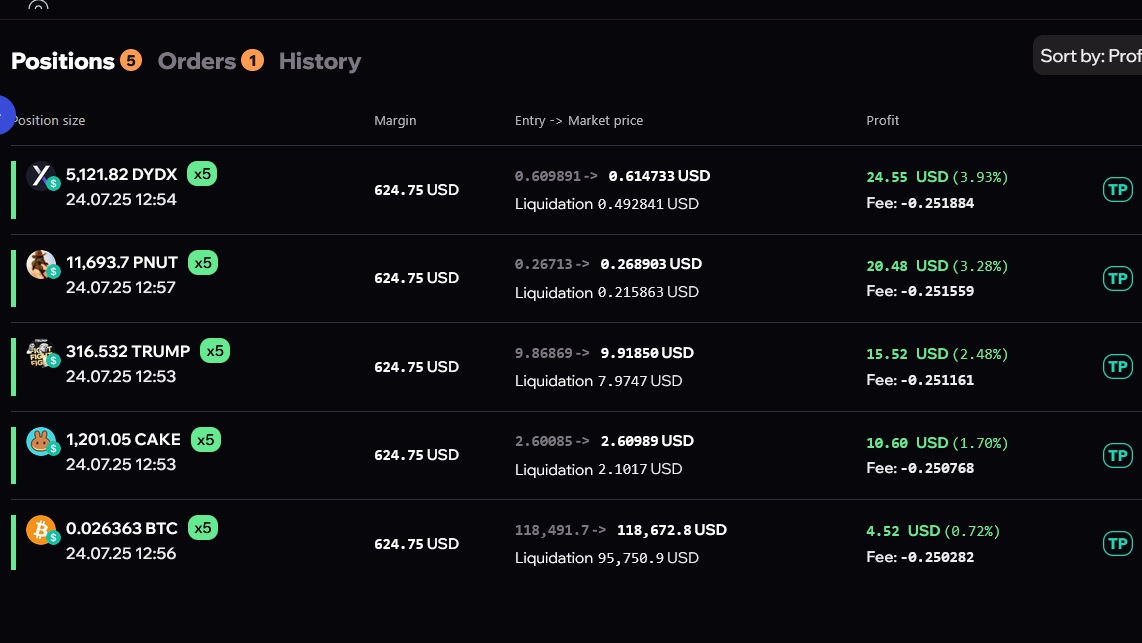Screen dimensions: 1142x643
Task: Click Fee -0.251559 on PNUT row
Action: click(x=920, y=291)
